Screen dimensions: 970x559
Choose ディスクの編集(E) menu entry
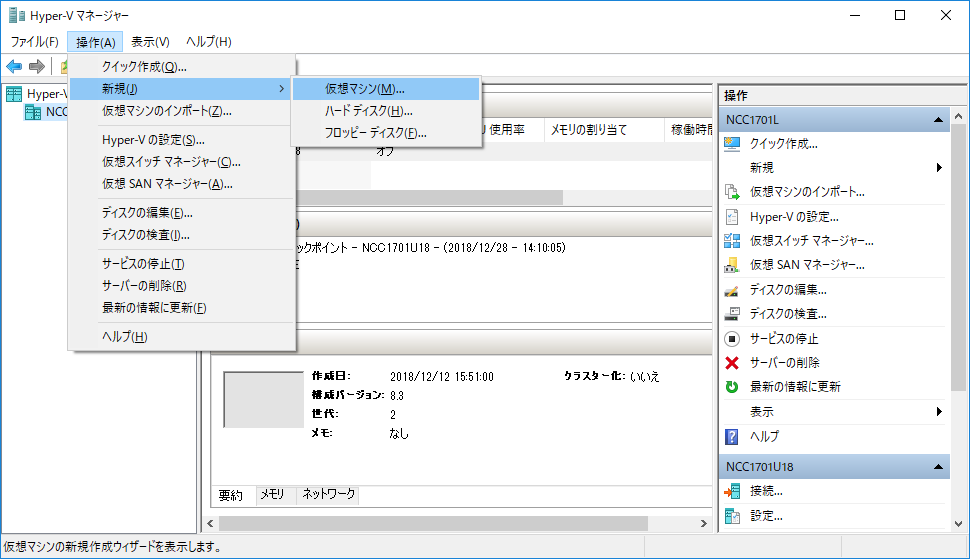pos(181,213)
